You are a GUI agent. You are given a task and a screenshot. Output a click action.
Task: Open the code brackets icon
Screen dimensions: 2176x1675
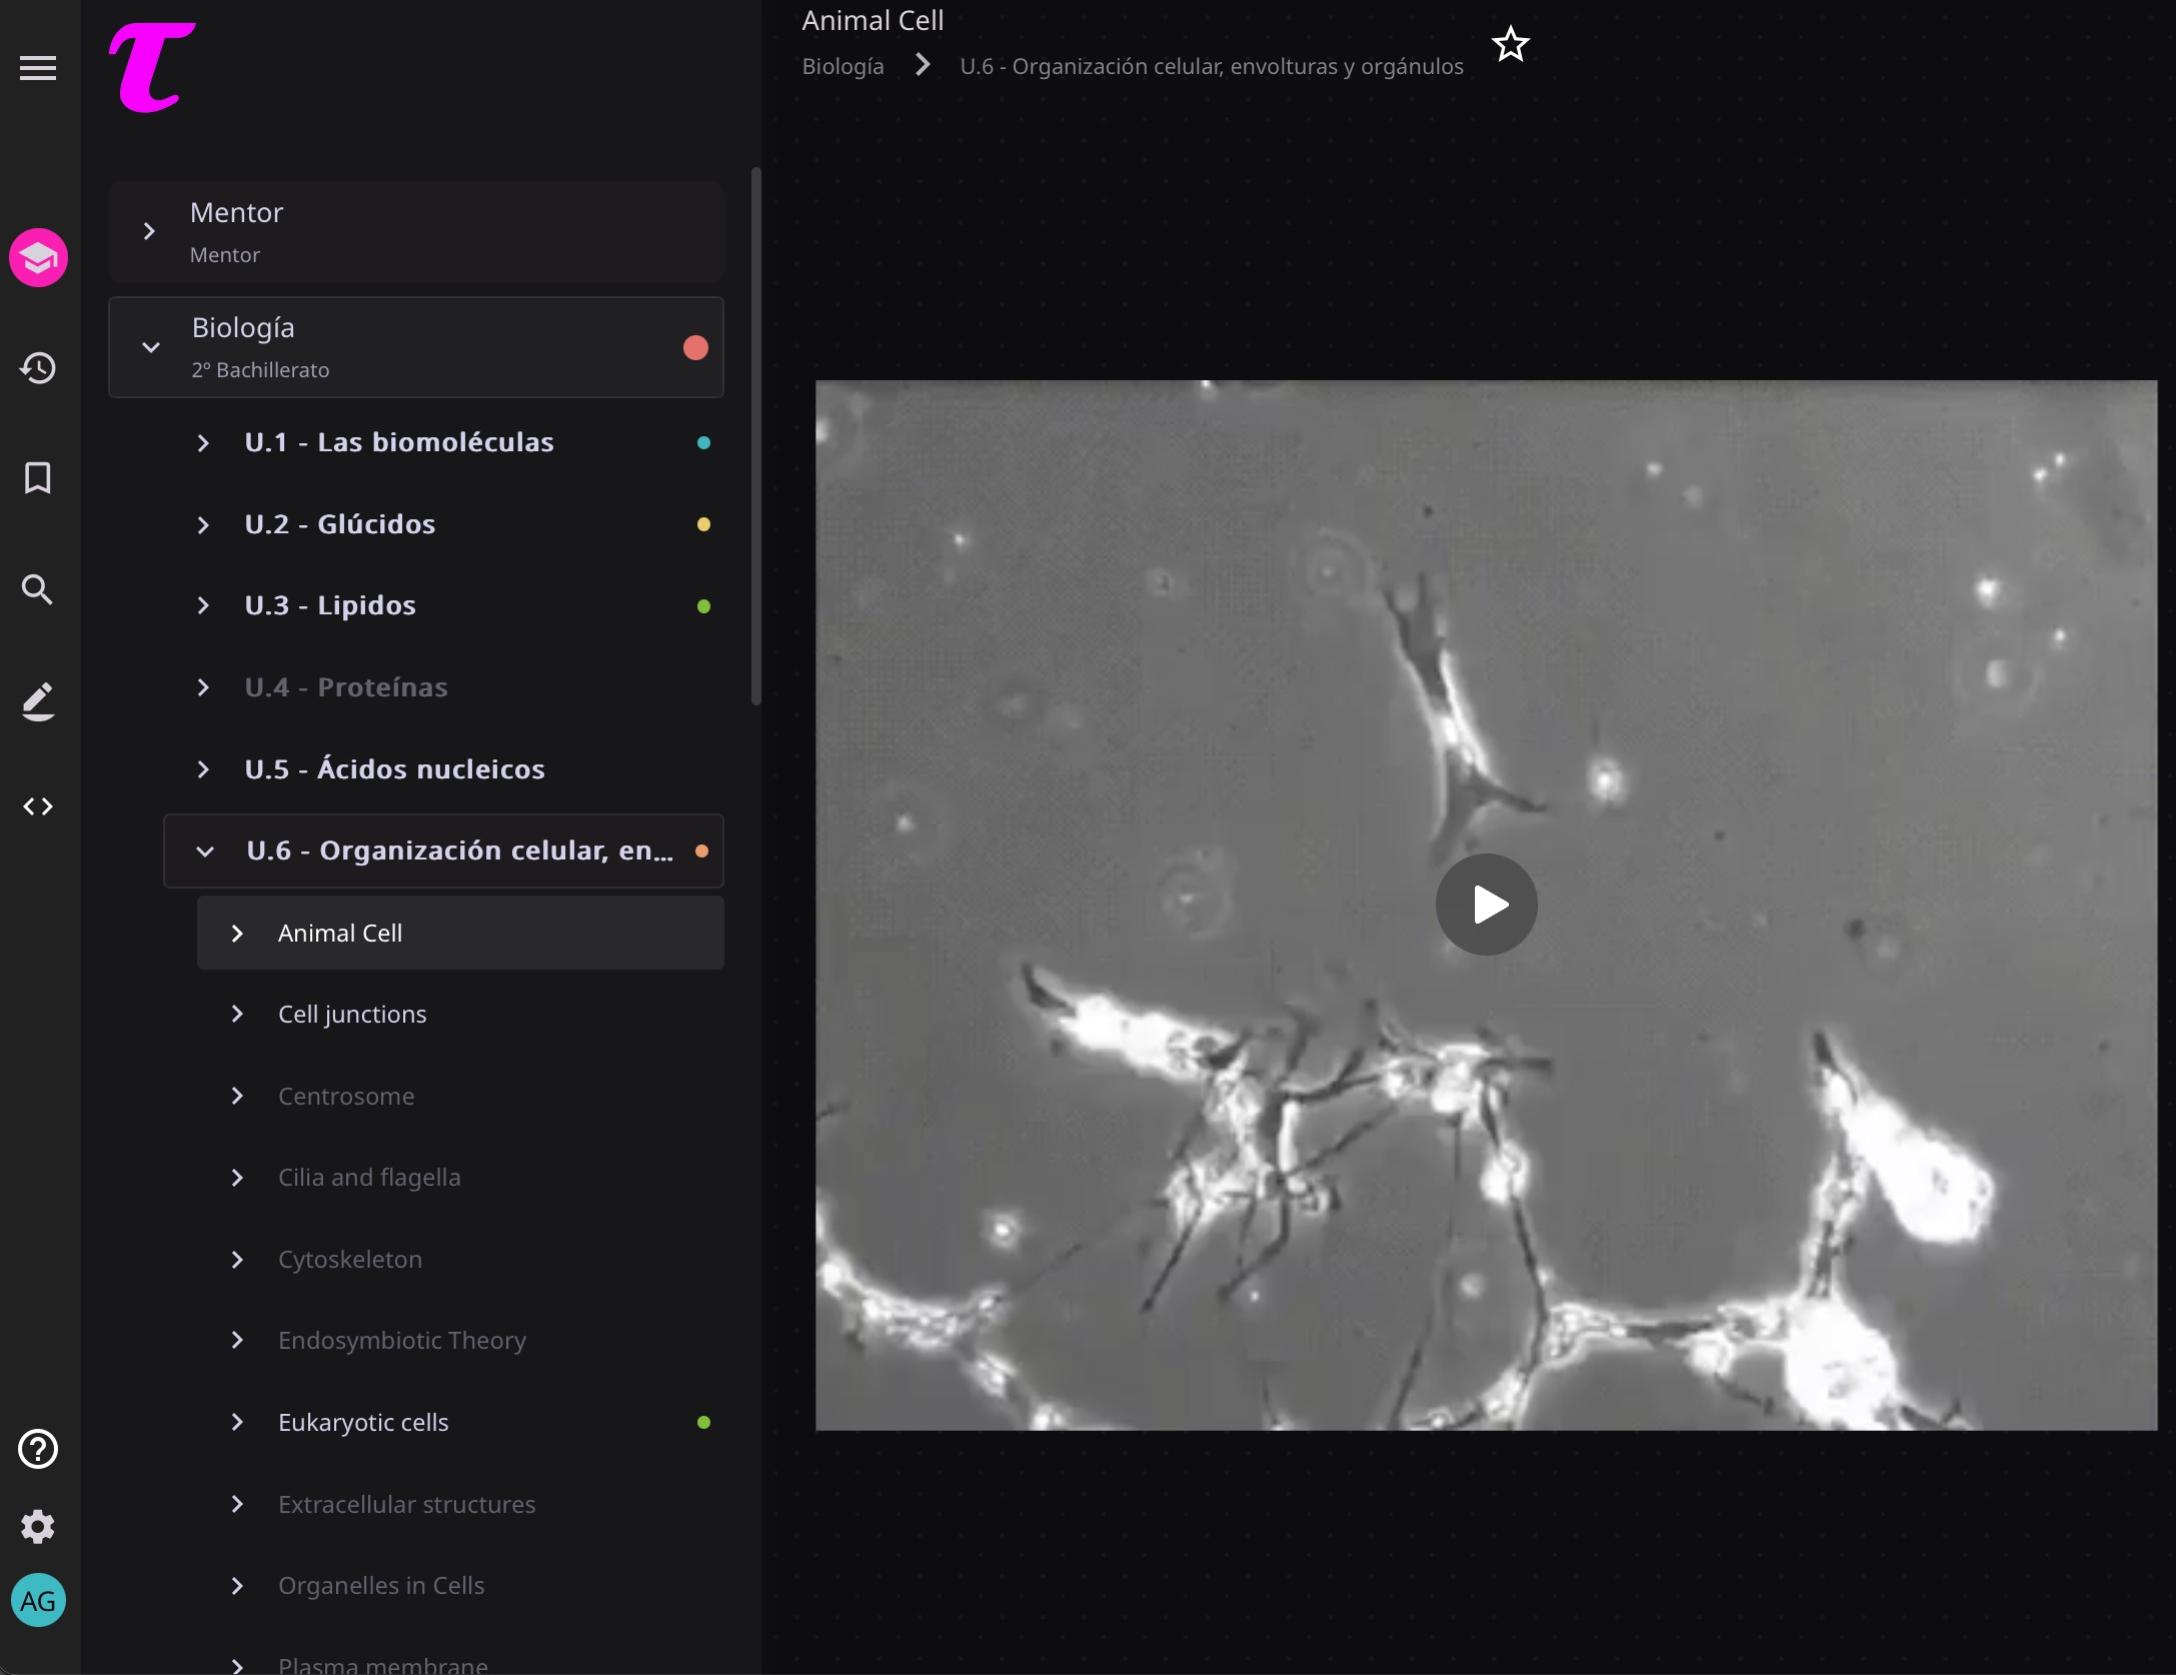point(38,806)
